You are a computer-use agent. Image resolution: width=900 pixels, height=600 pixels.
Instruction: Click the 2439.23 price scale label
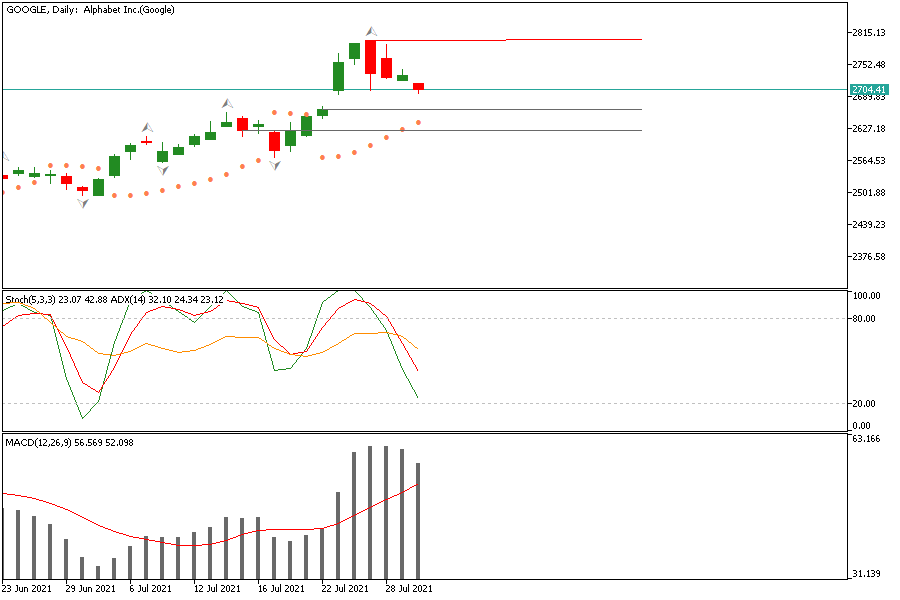tap(868, 224)
